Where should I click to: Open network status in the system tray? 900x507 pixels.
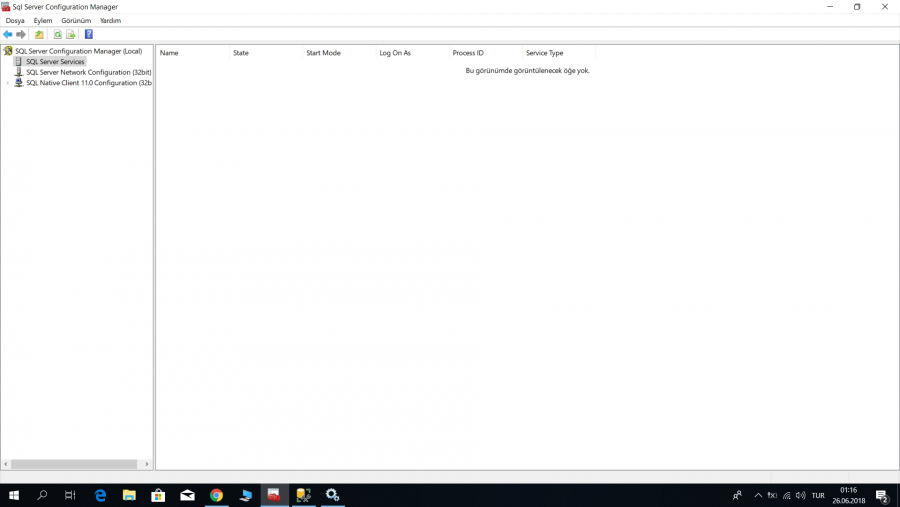pyautogui.click(x=786, y=495)
